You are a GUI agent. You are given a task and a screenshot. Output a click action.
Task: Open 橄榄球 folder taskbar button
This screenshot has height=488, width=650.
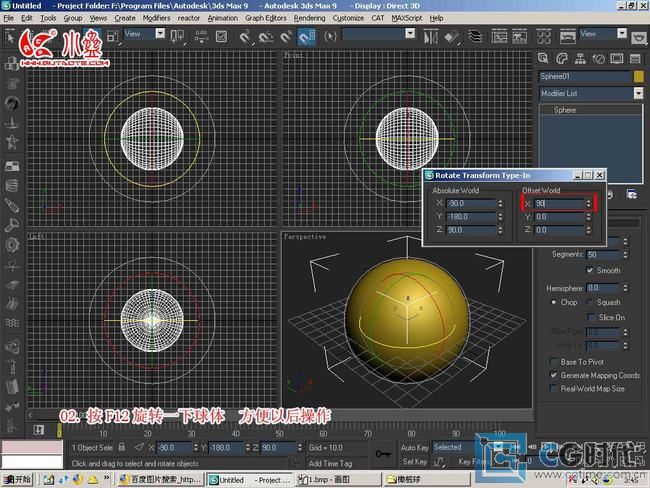(427, 480)
